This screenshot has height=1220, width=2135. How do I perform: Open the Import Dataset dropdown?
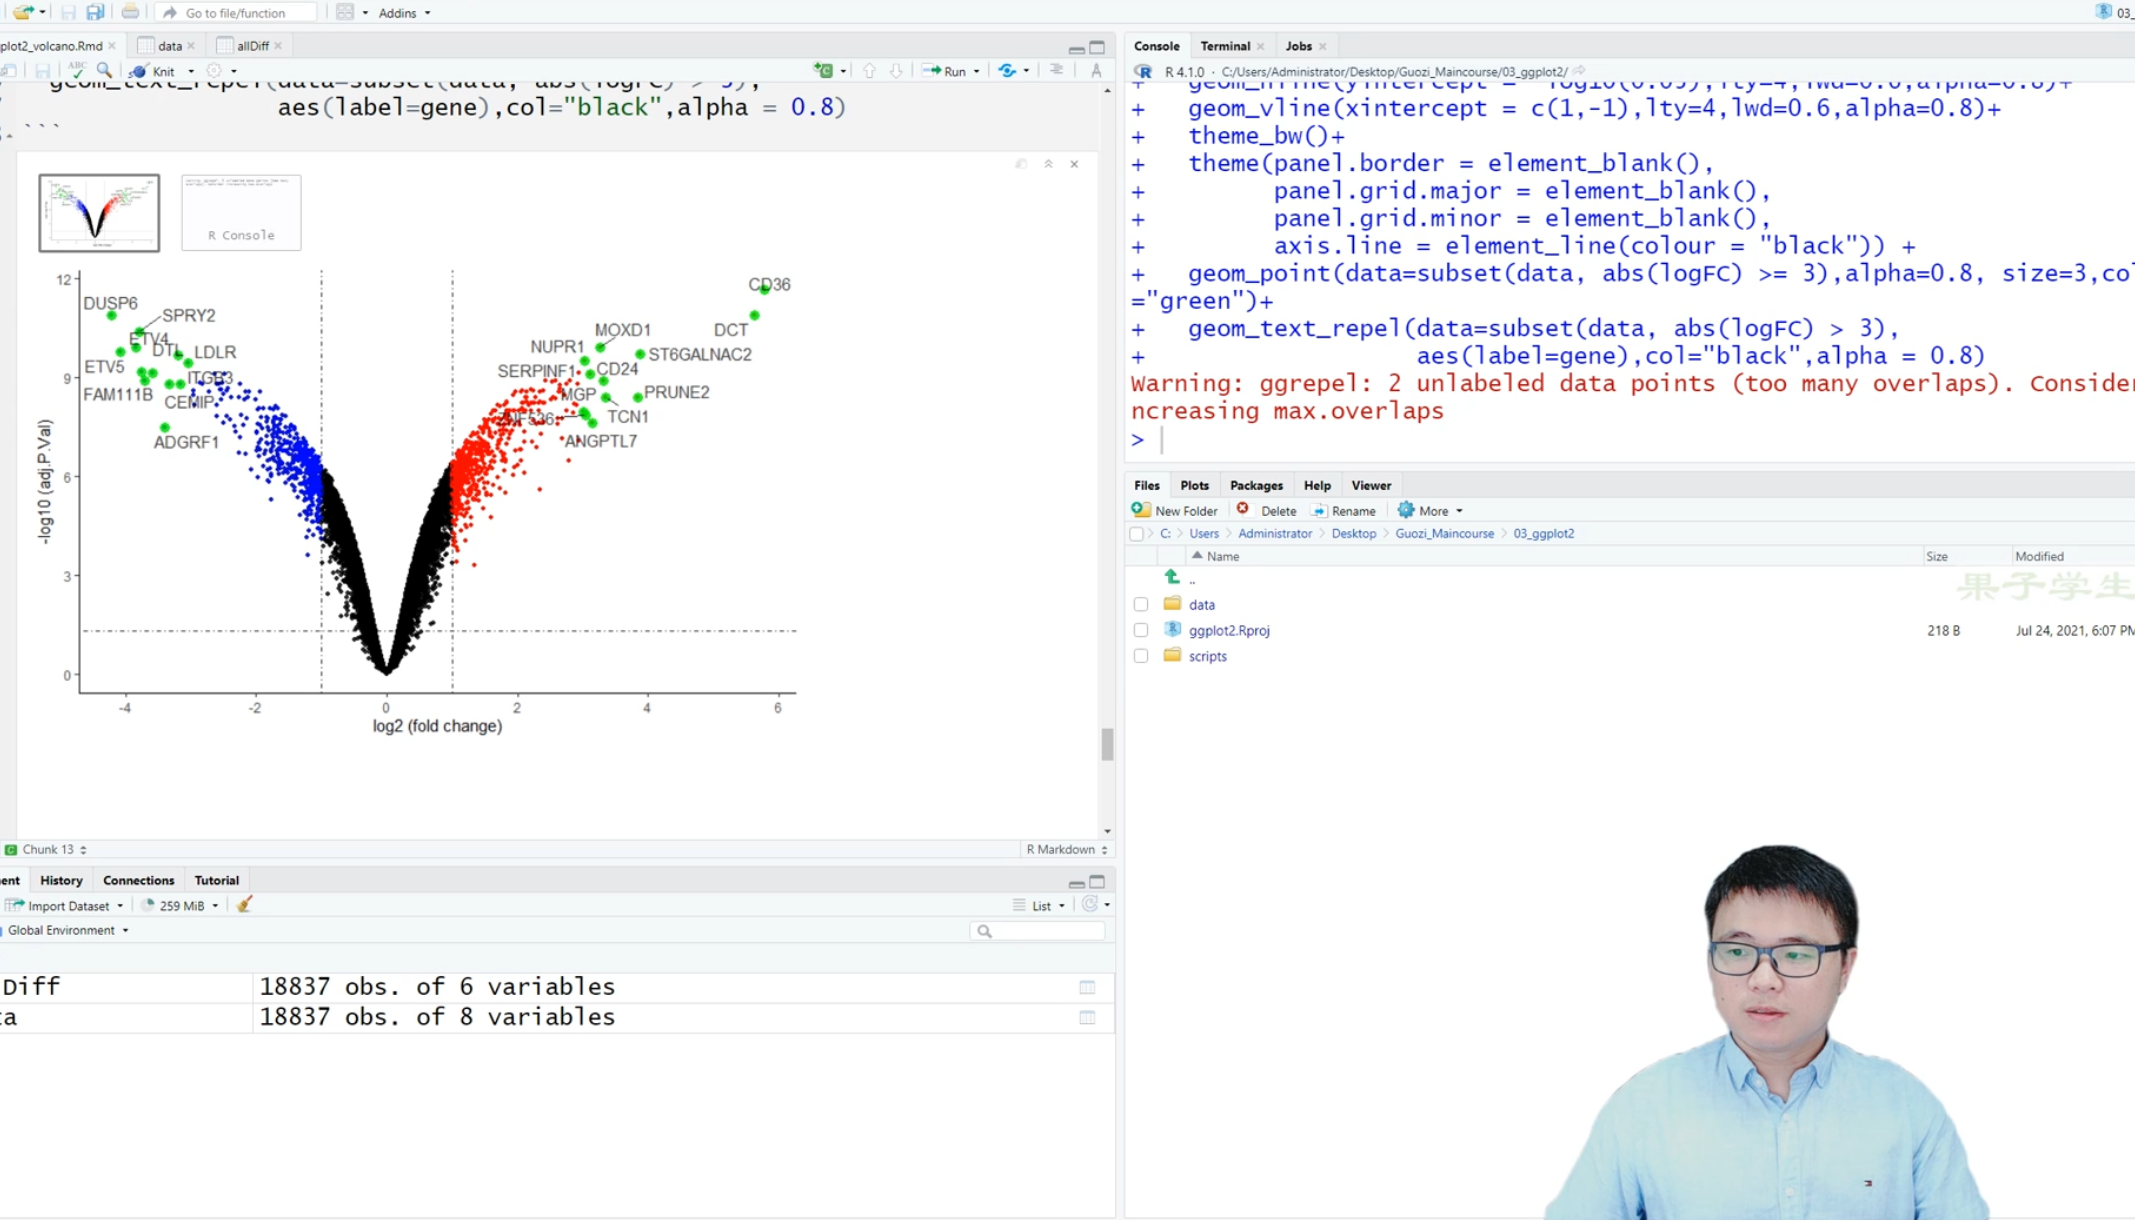tap(66, 905)
